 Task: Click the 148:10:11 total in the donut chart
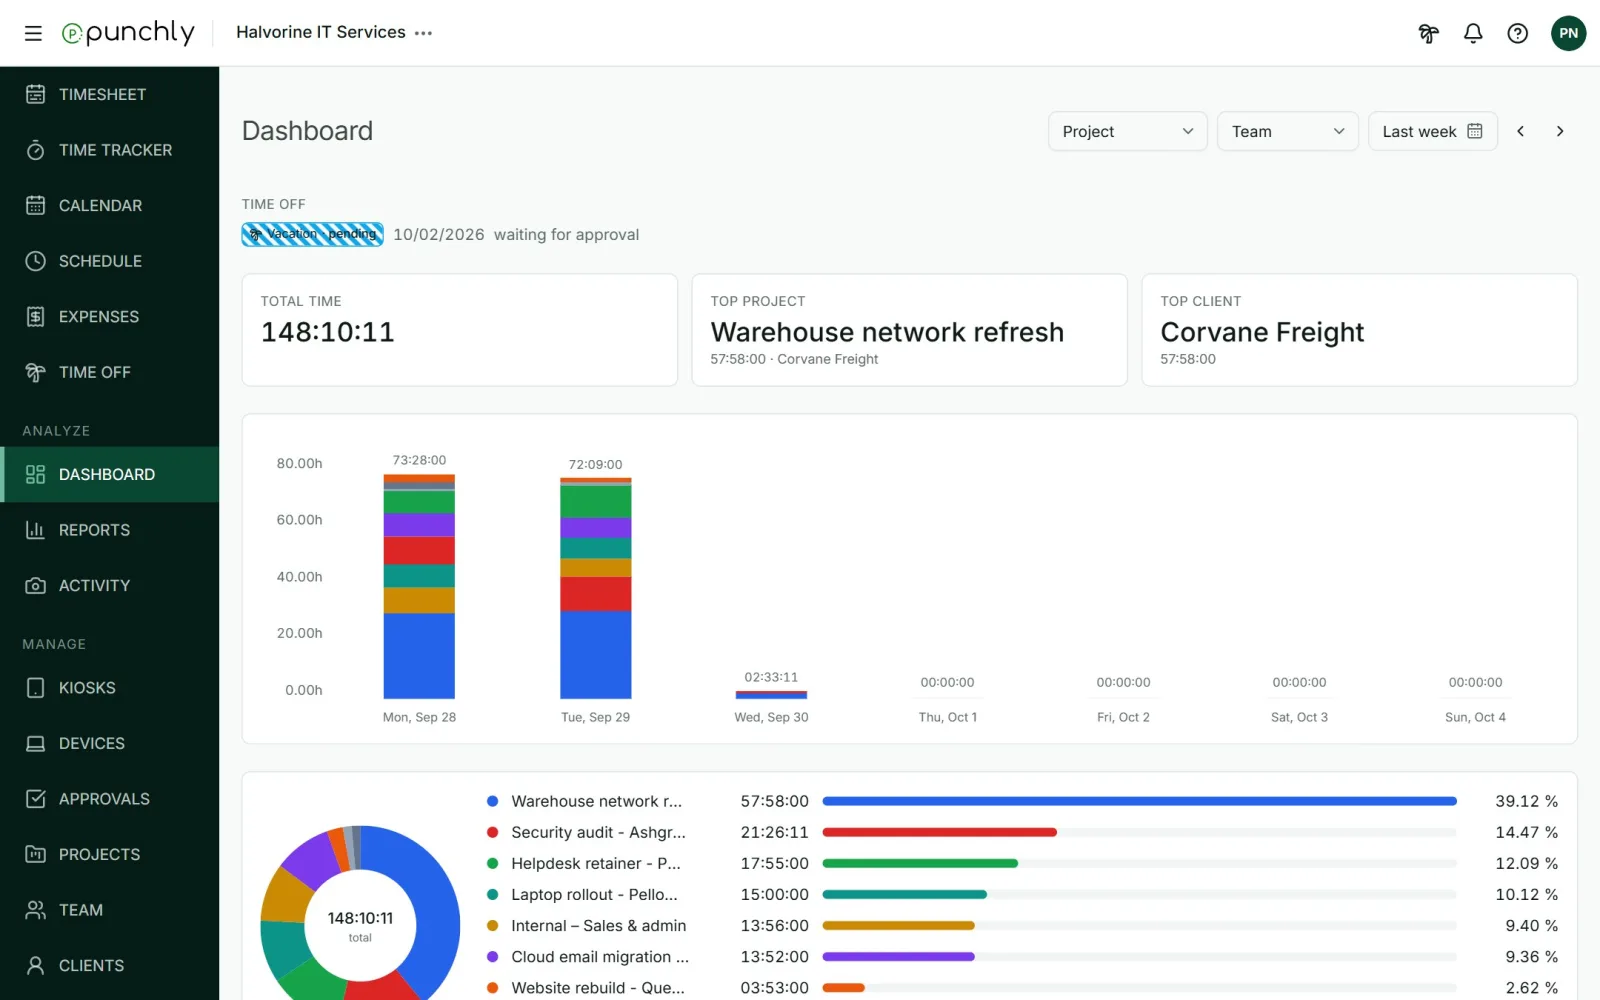point(360,918)
